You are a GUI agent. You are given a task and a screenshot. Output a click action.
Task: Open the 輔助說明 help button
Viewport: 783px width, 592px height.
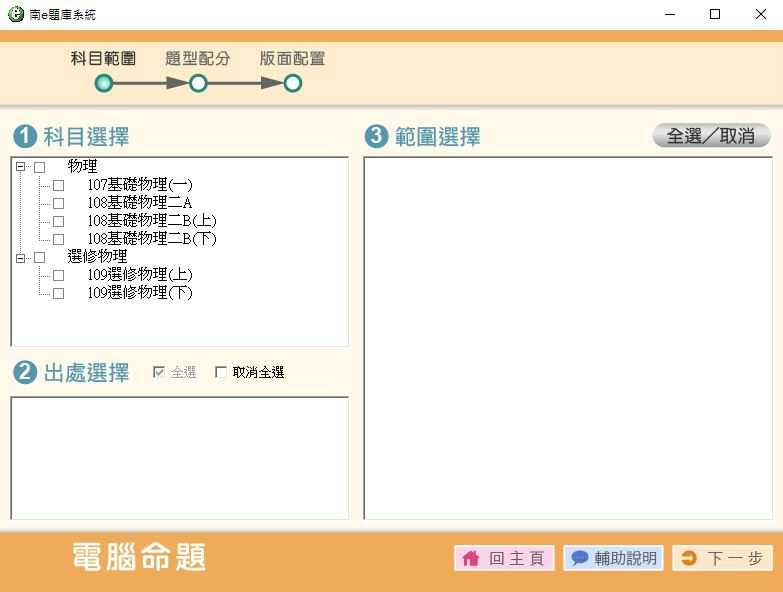(x=613, y=558)
